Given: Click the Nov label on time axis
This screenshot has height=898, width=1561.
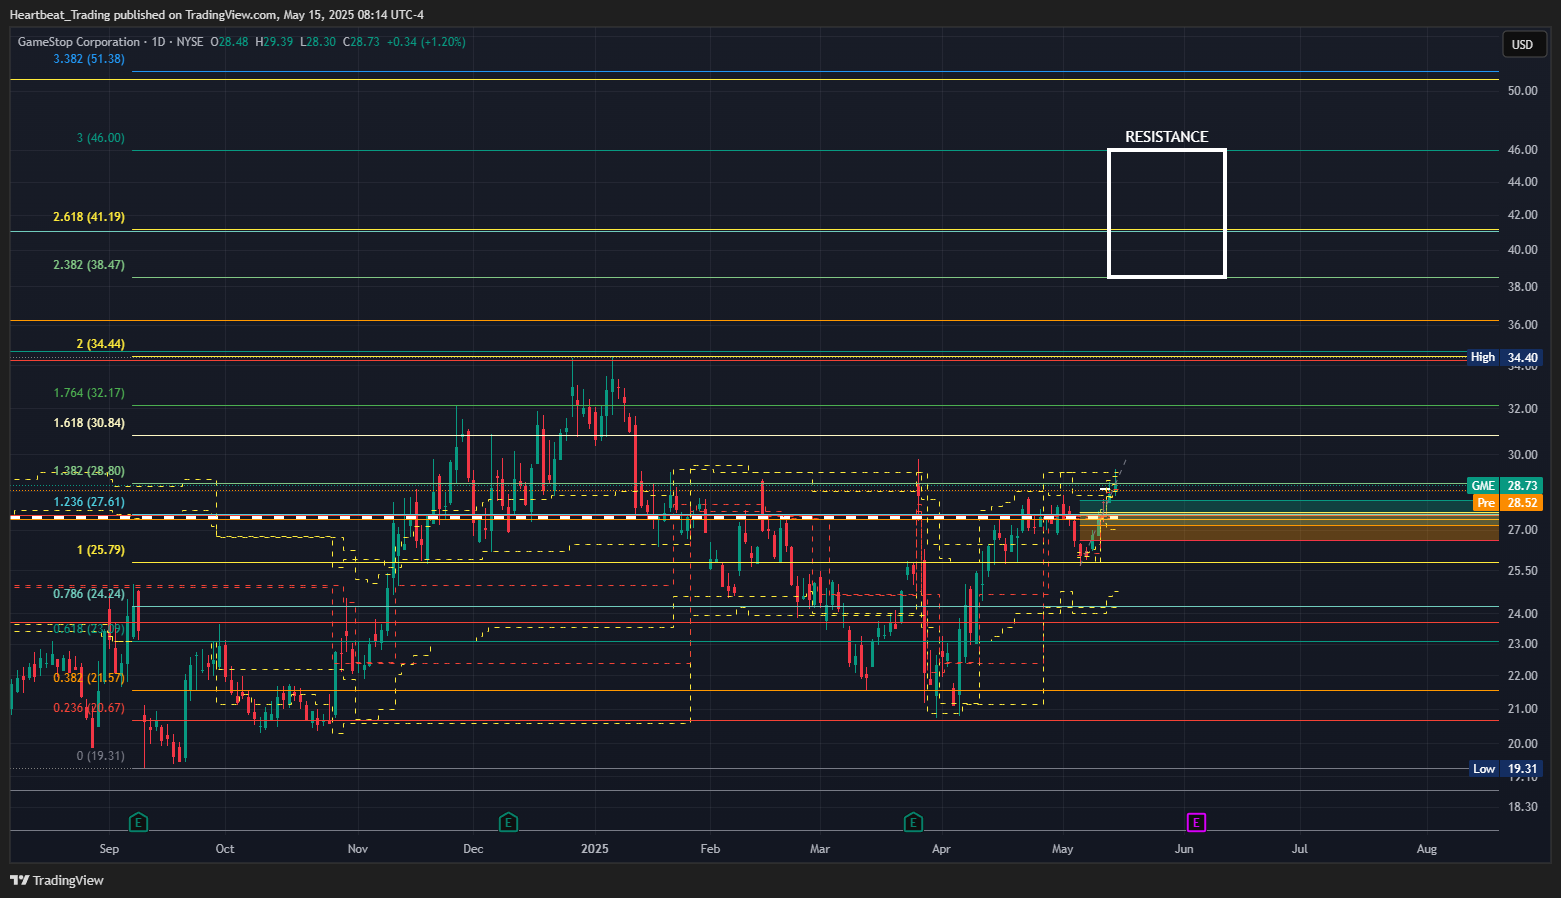Looking at the screenshot, I should pos(358,849).
